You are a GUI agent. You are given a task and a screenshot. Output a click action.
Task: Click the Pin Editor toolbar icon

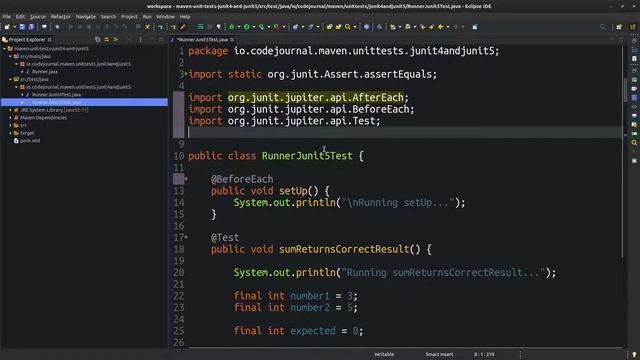475,27
